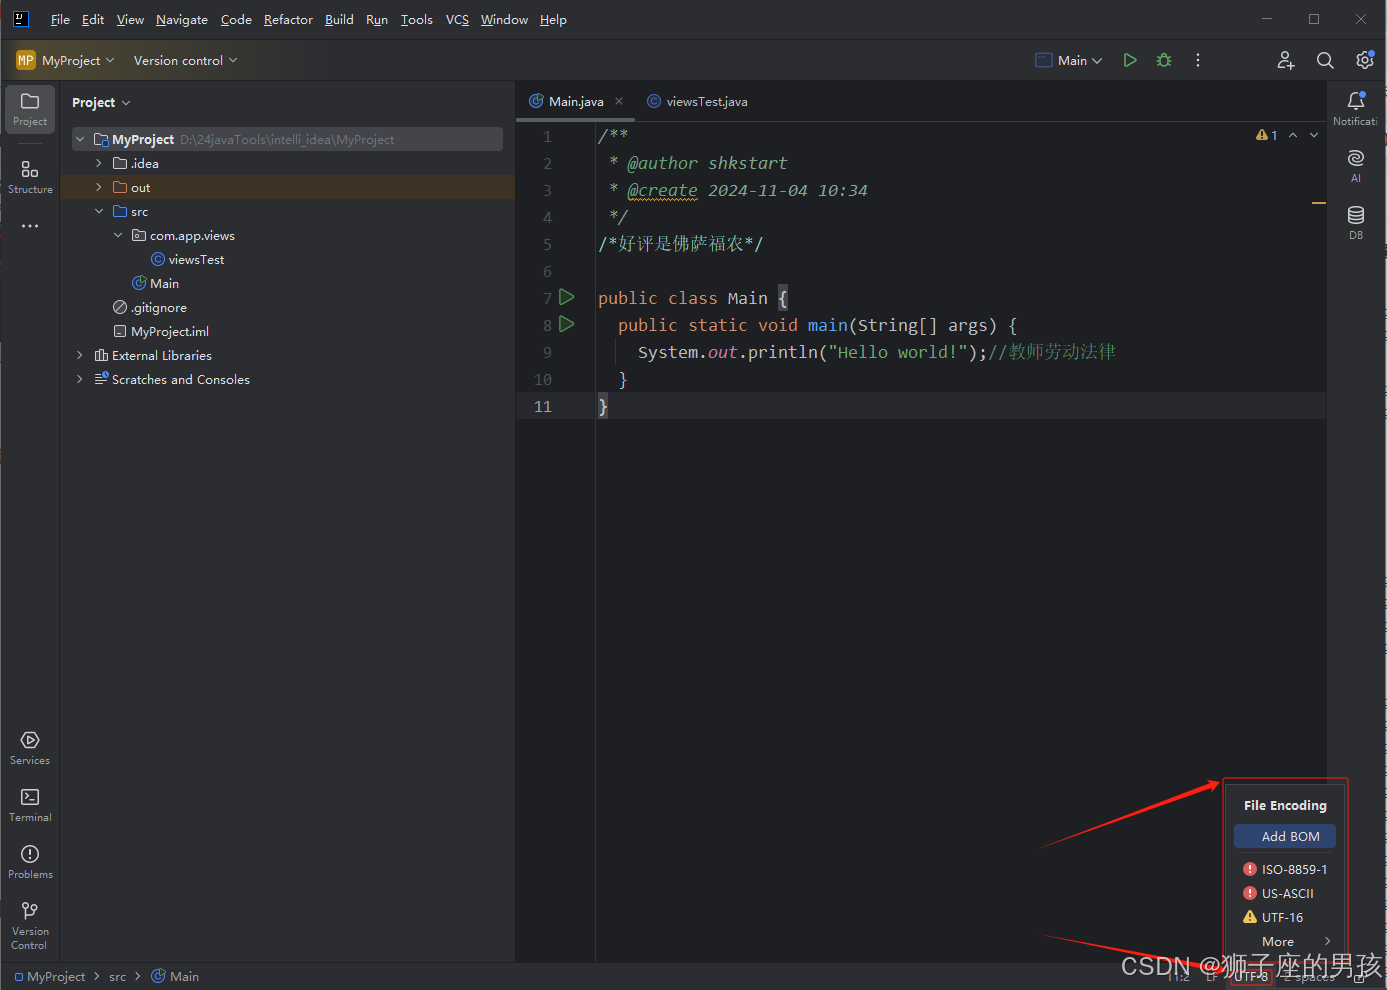Click the yellow warning stripe marker
1387x990 pixels.
(x=1319, y=203)
